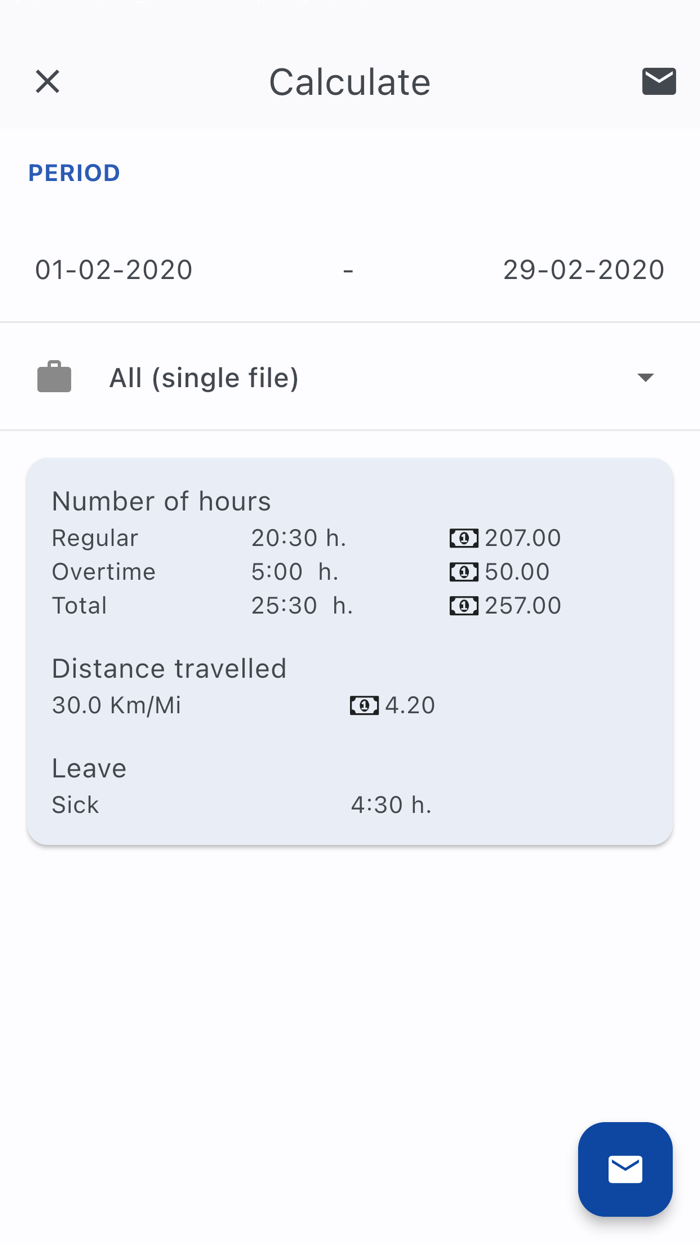Tap the X icon to dismiss the Calculate screen
This screenshot has height=1244, width=700.
(x=46, y=81)
